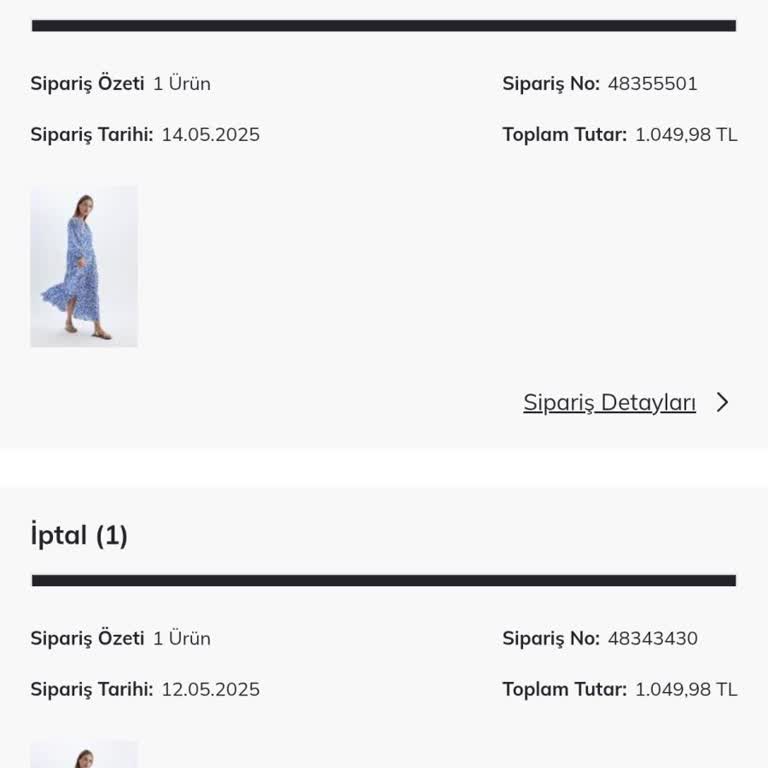Click the 1 Ürün count of order 48355501
Image resolution: width=768 pixels, height=768 pixels.
(182, 84)
